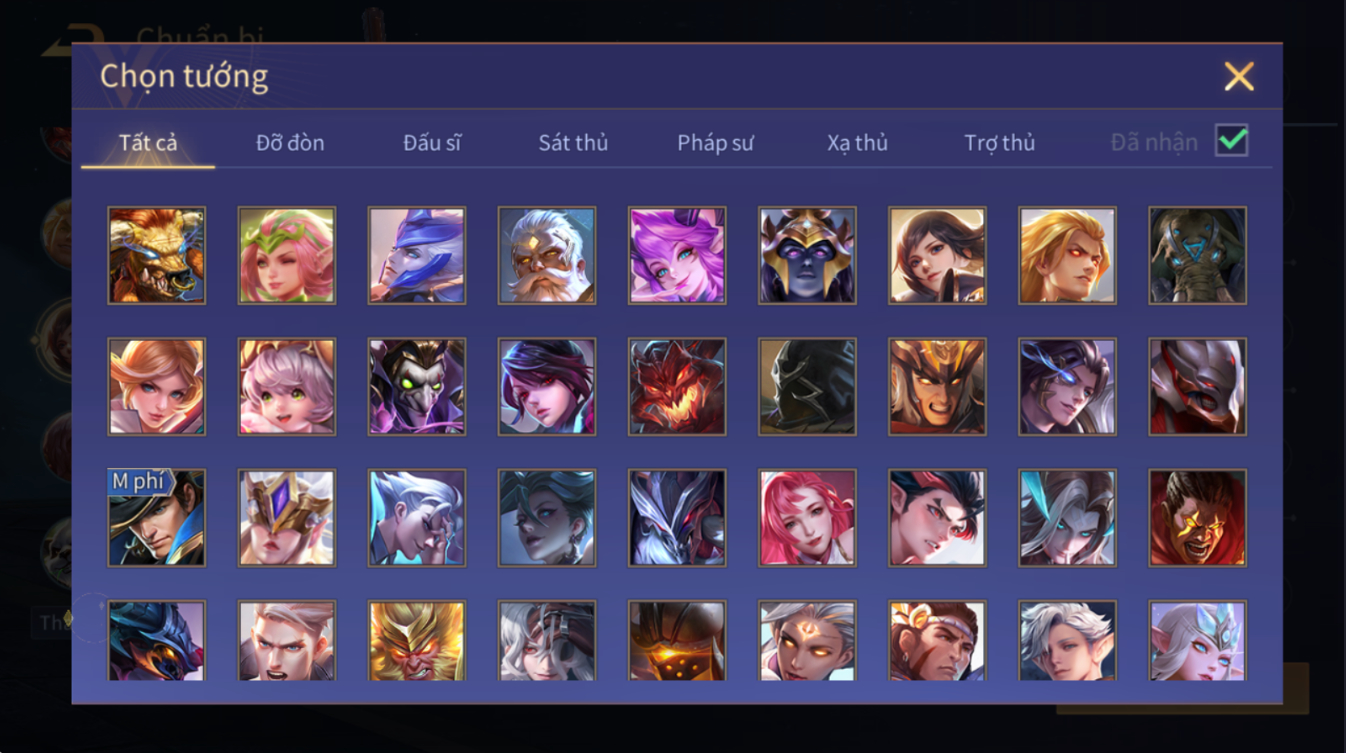
Task: Open the Đấu sĩ tab
Action: pyautogui.click(x=432, y=143)
